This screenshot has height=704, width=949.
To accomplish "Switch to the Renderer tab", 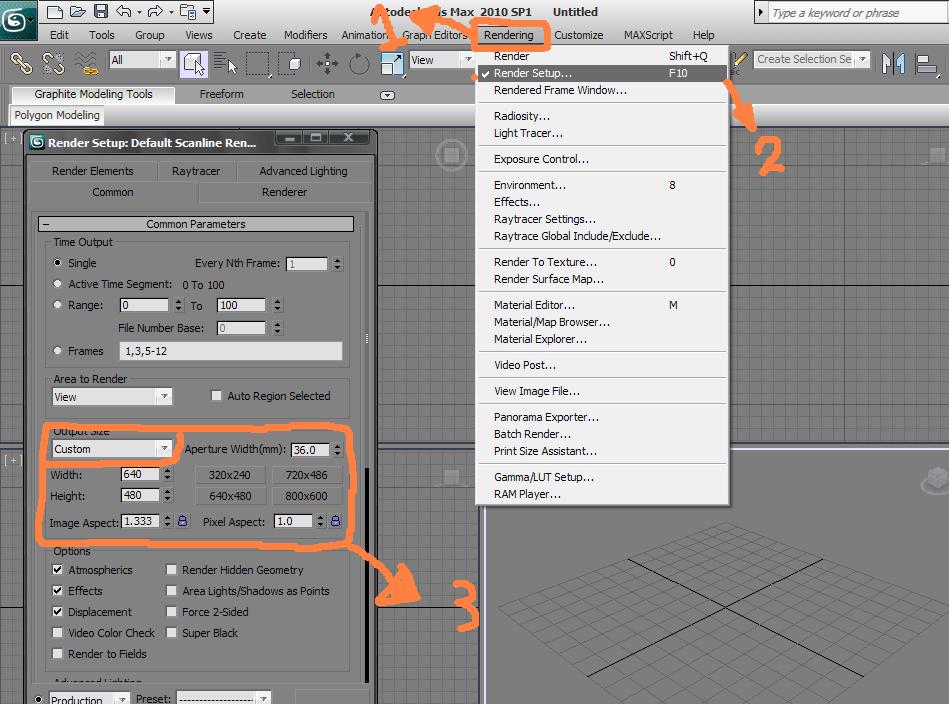I will 284,192.
